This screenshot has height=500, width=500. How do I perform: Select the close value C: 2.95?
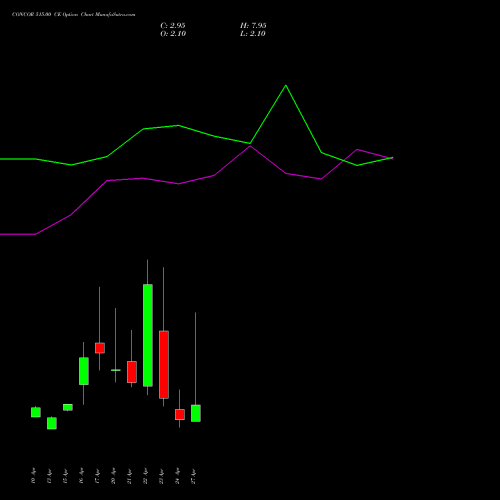click(173, 26)
